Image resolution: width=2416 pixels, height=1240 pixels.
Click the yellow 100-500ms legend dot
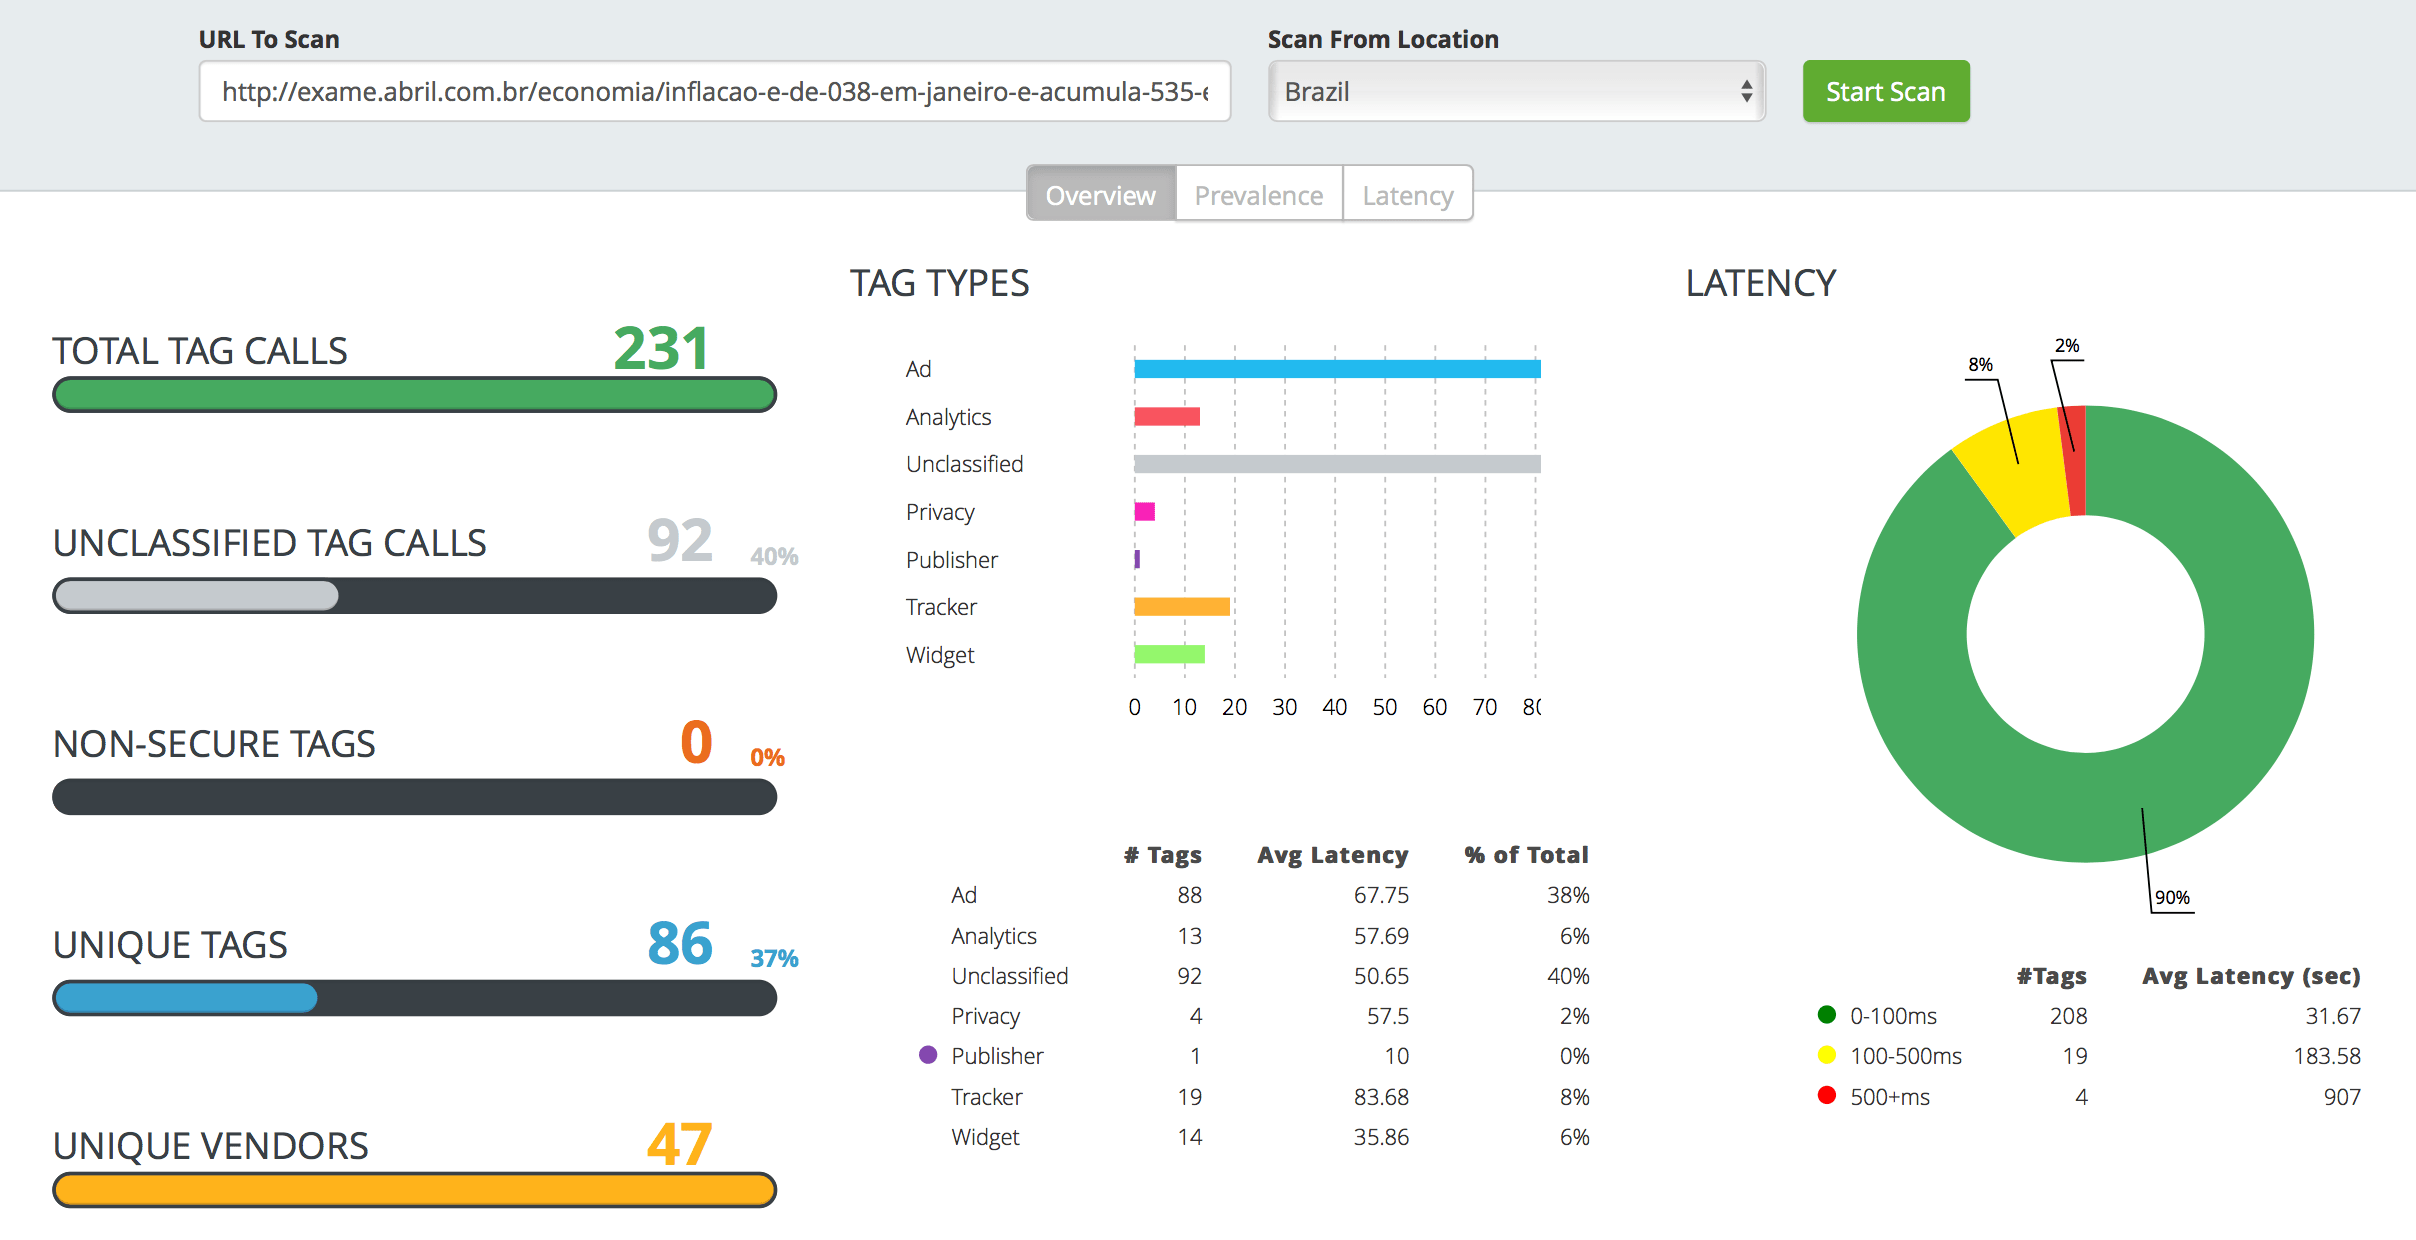[x=1826, y=1055]
